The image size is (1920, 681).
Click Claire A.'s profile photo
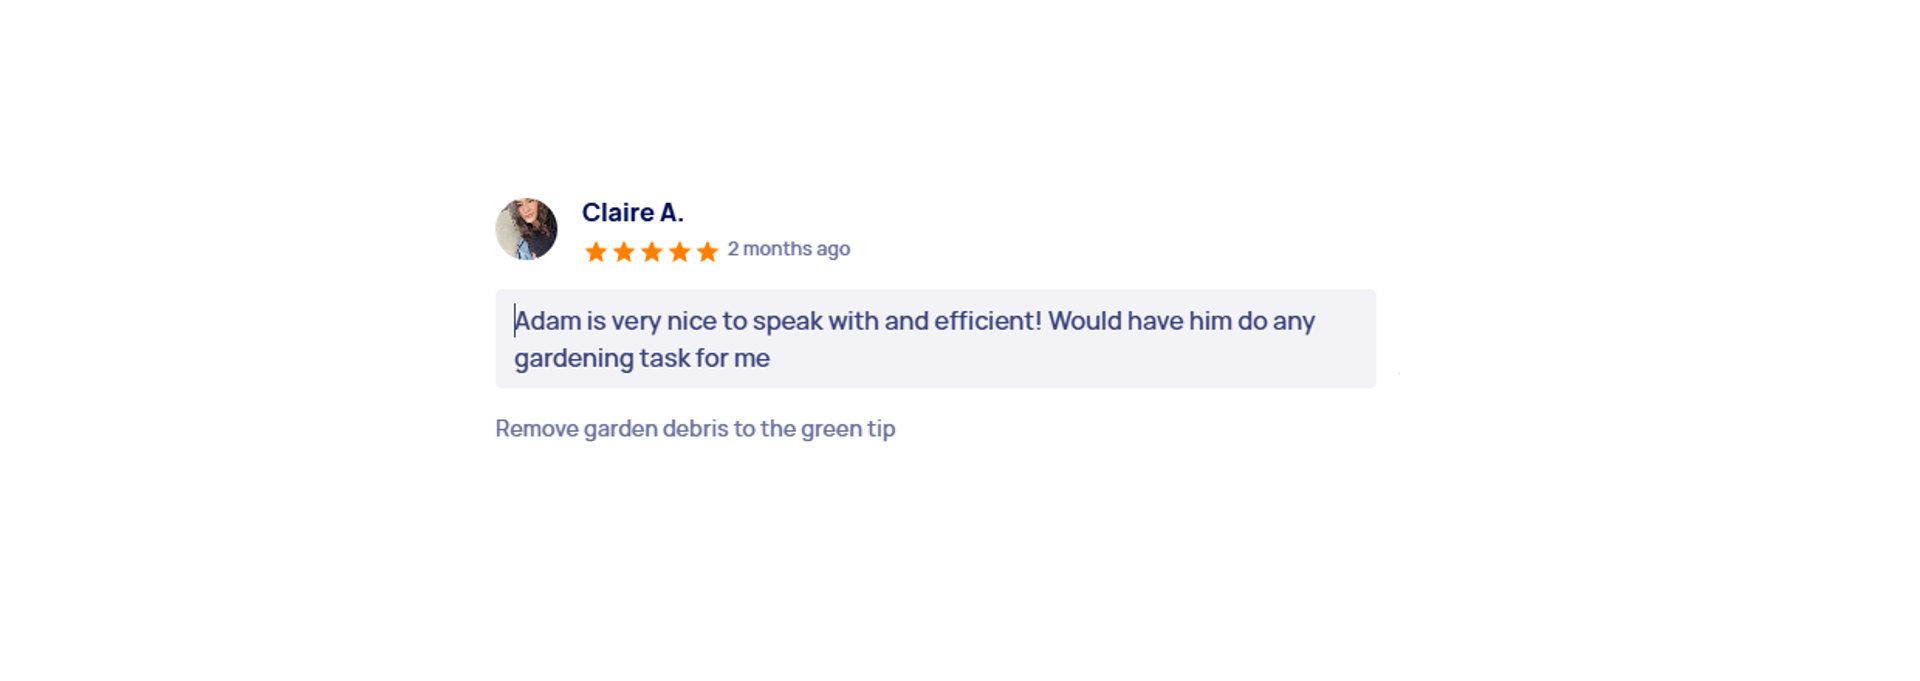[526, 229]
